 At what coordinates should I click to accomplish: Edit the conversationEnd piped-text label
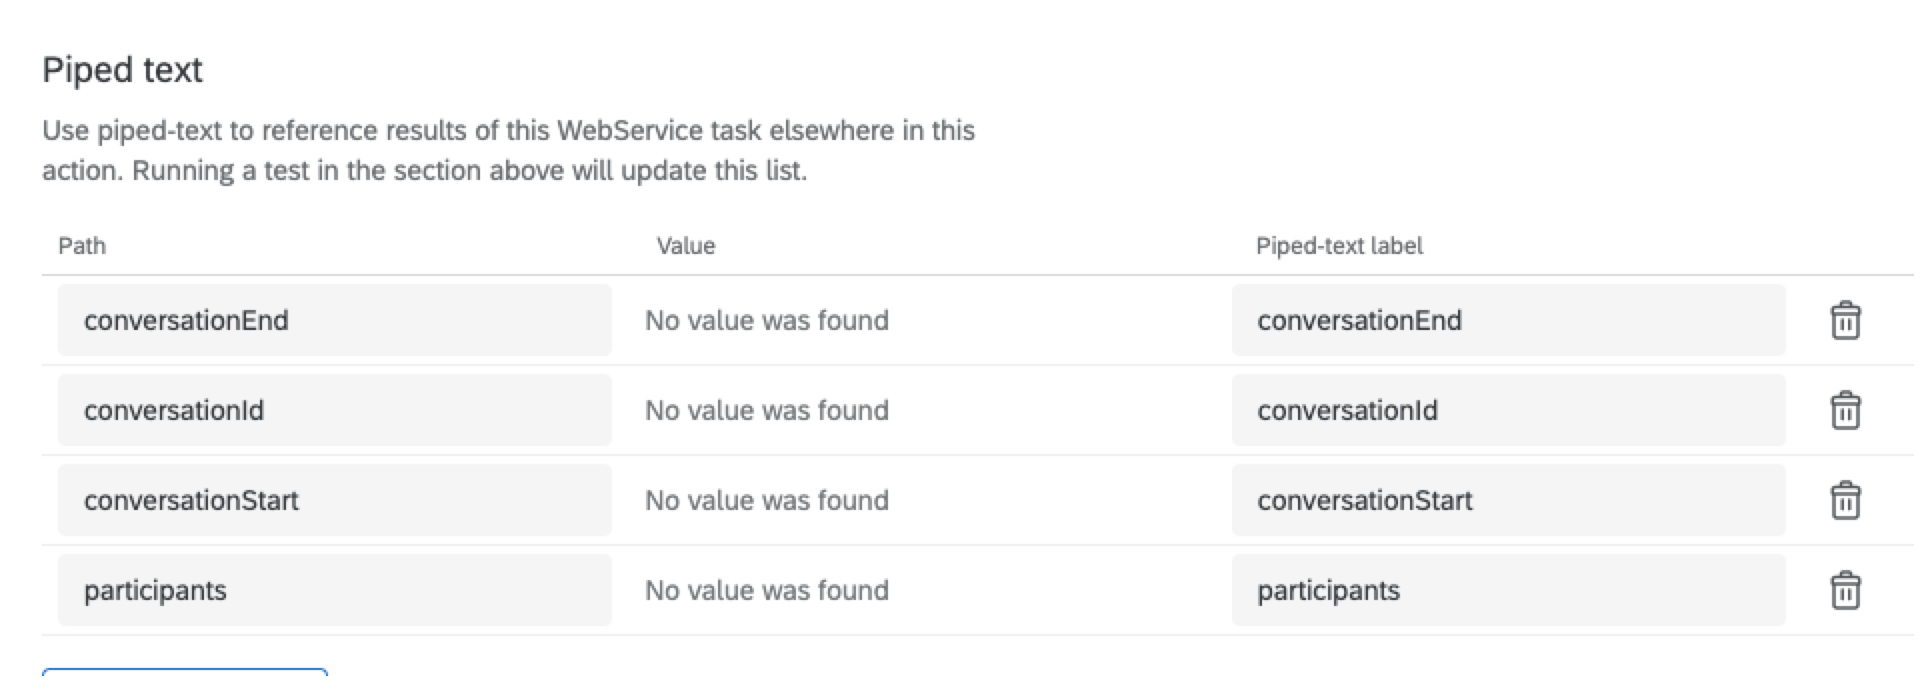(x=1510, y=320)
